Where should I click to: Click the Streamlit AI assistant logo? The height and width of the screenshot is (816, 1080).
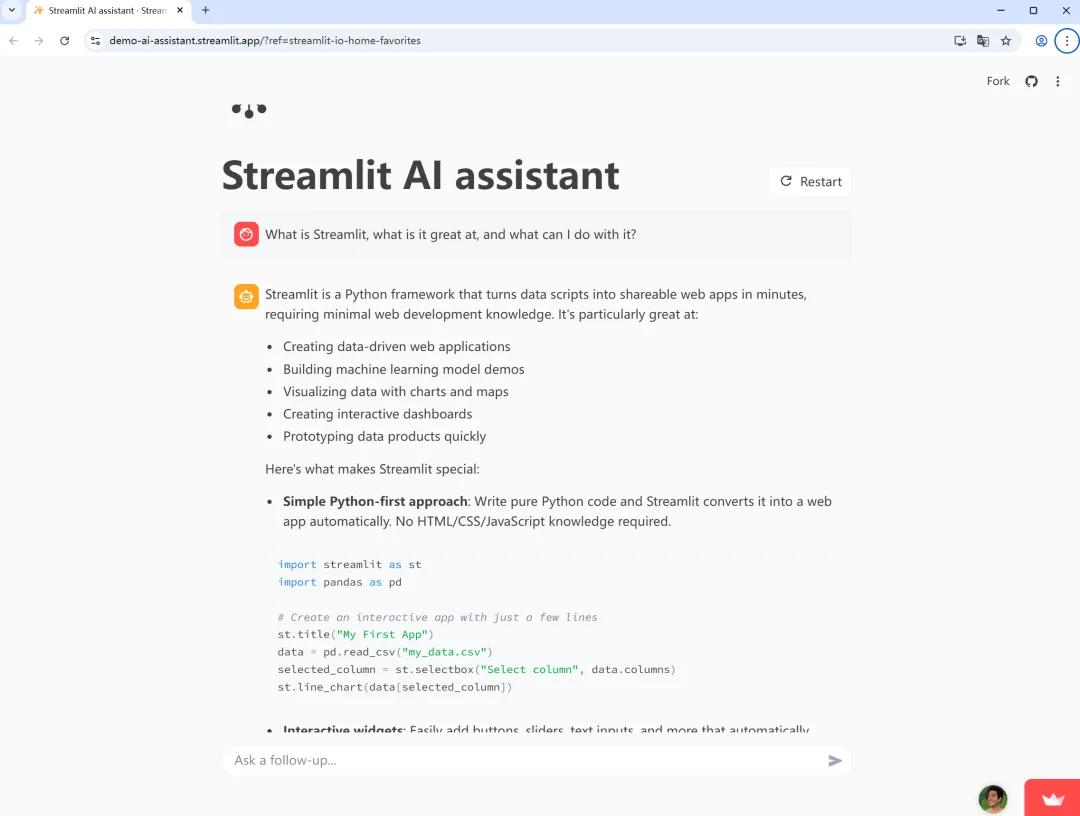(x=249, y=110)
